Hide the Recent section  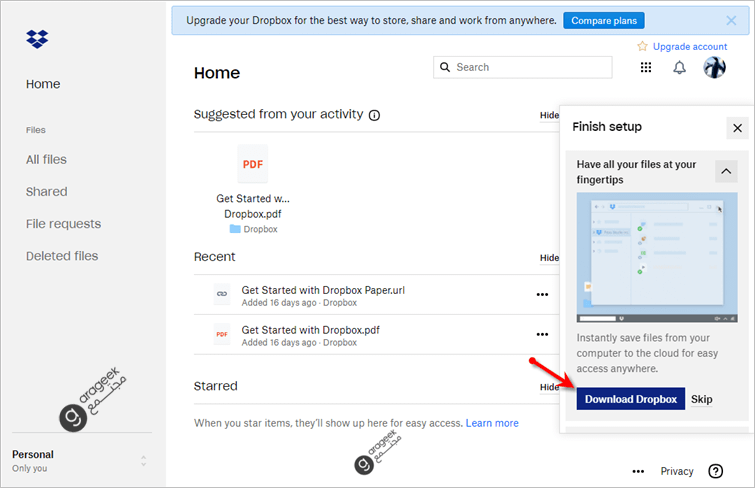(x=549, y=258)
